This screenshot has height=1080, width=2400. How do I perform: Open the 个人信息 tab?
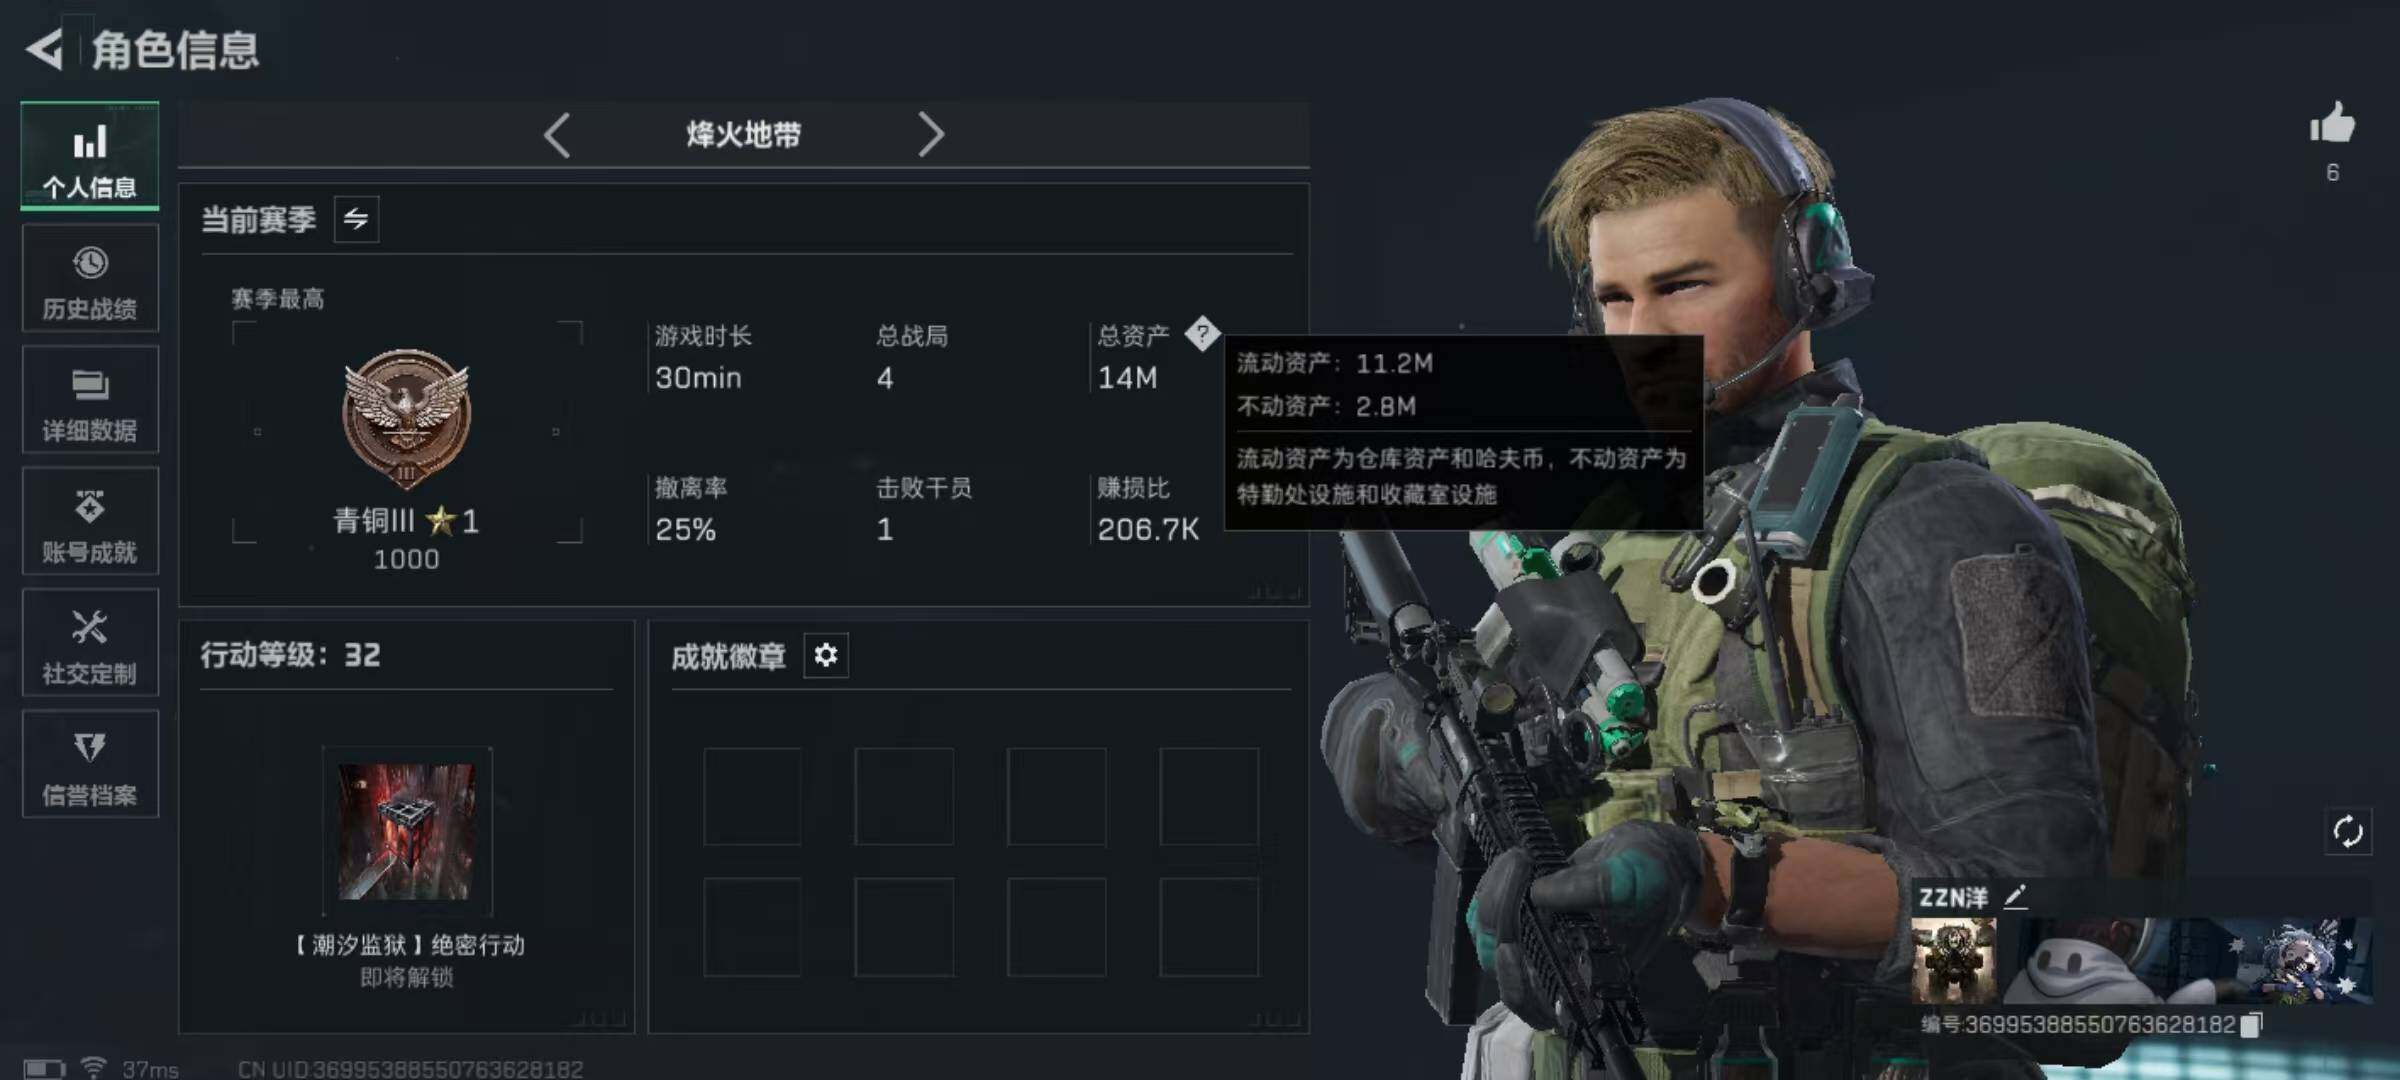pos(90,156)
